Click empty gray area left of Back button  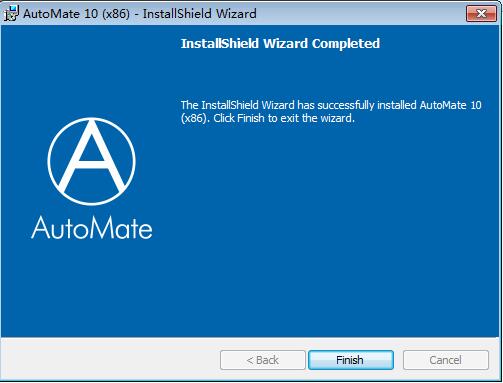(x=110, y=360)
